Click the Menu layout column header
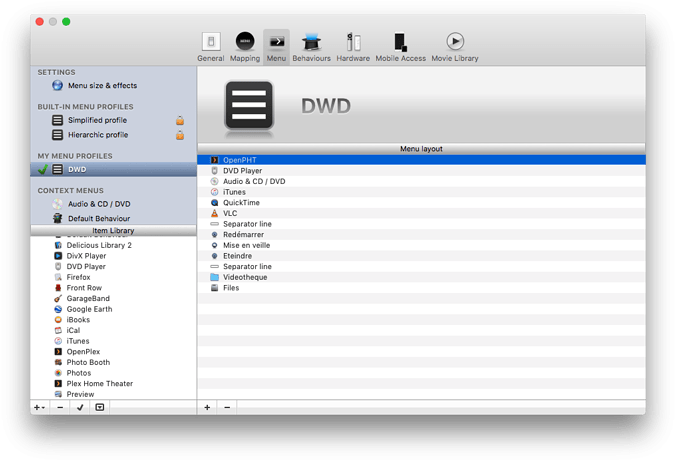This screenshot has height=460, width=675. click(x=421, y=149)
